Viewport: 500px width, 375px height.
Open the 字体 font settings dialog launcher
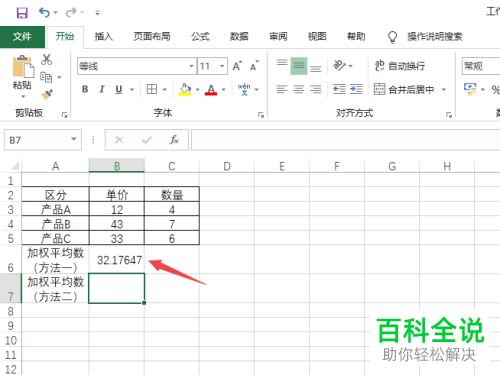coord(261,115)
